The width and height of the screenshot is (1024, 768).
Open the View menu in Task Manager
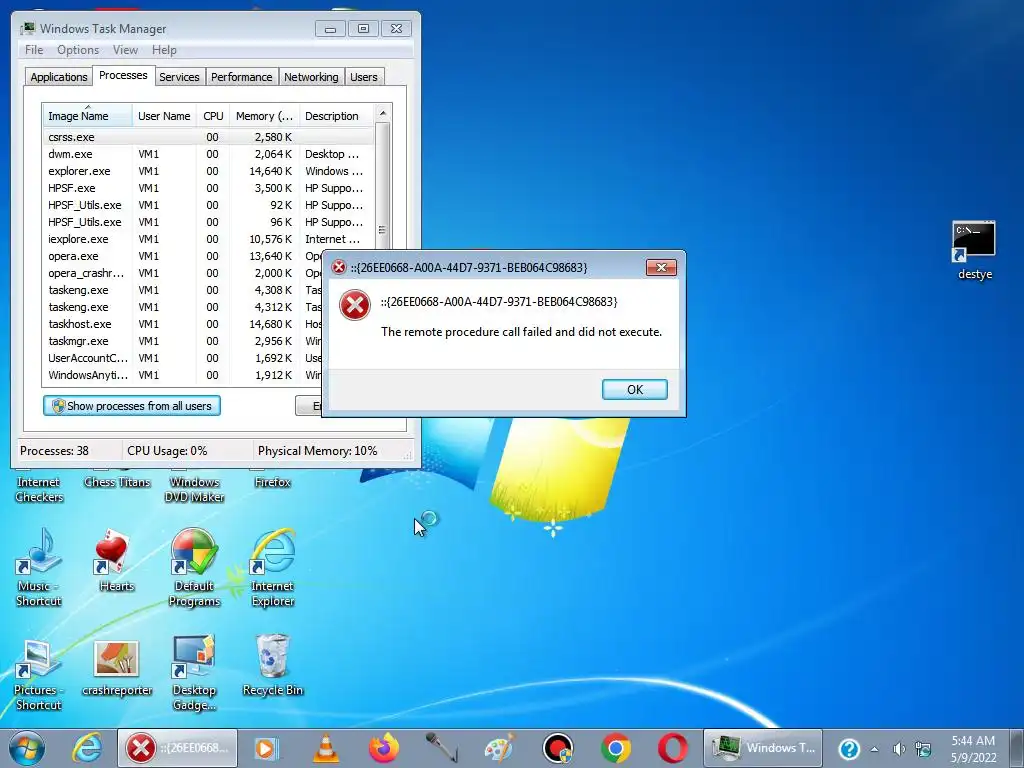pos(125,50)
